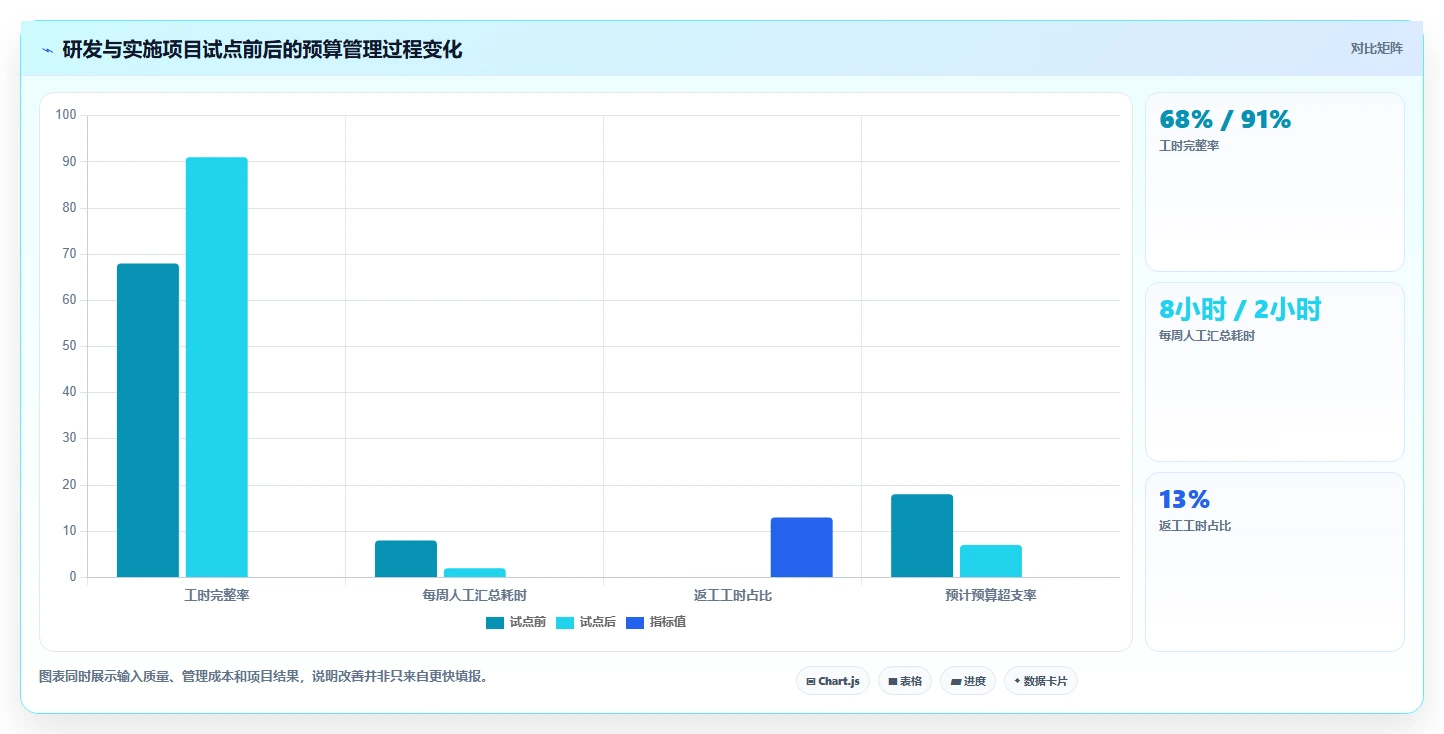The width and height of the screenshot is (1444, 734).
Task: Toggle the 试点后 legend series
Action: pyautogui.click(x=586, y=622)
